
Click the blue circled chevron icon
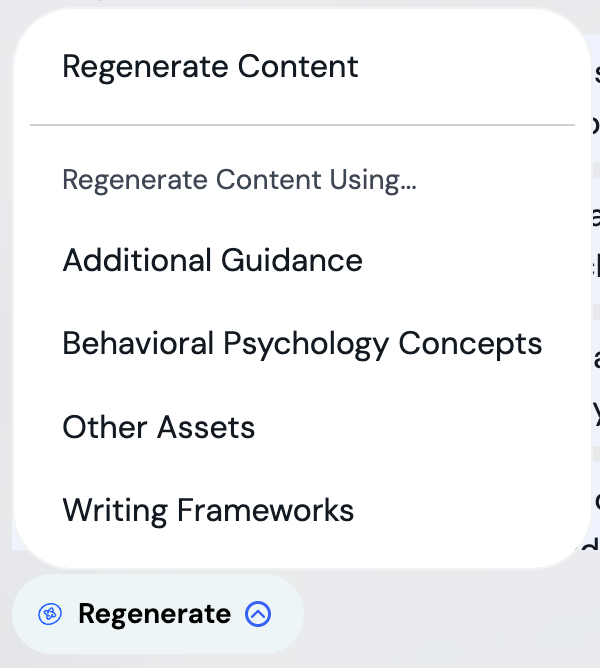[258, 614]
